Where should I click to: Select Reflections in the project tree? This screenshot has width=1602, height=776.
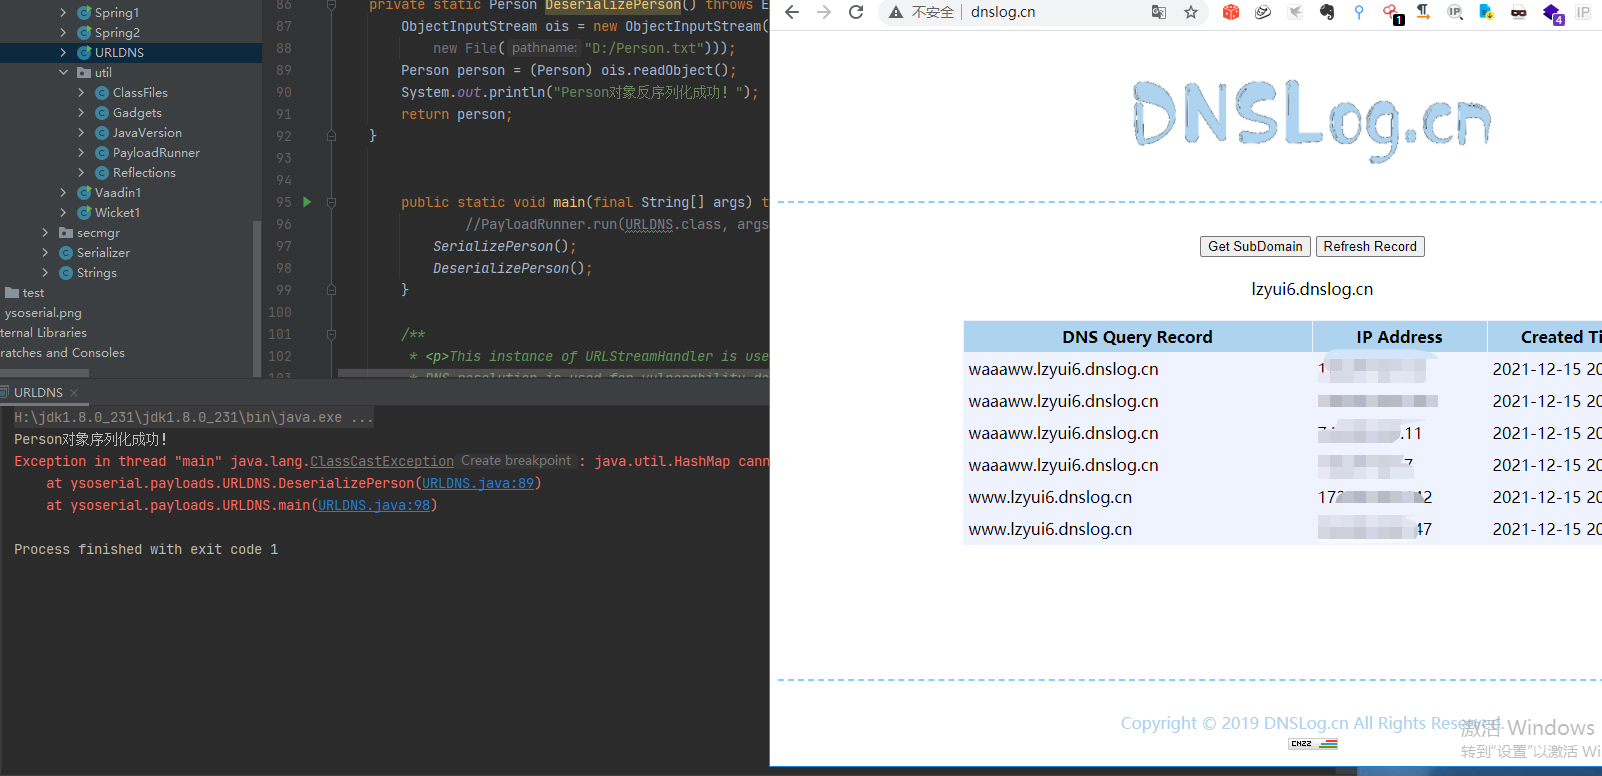pos(144,173)
